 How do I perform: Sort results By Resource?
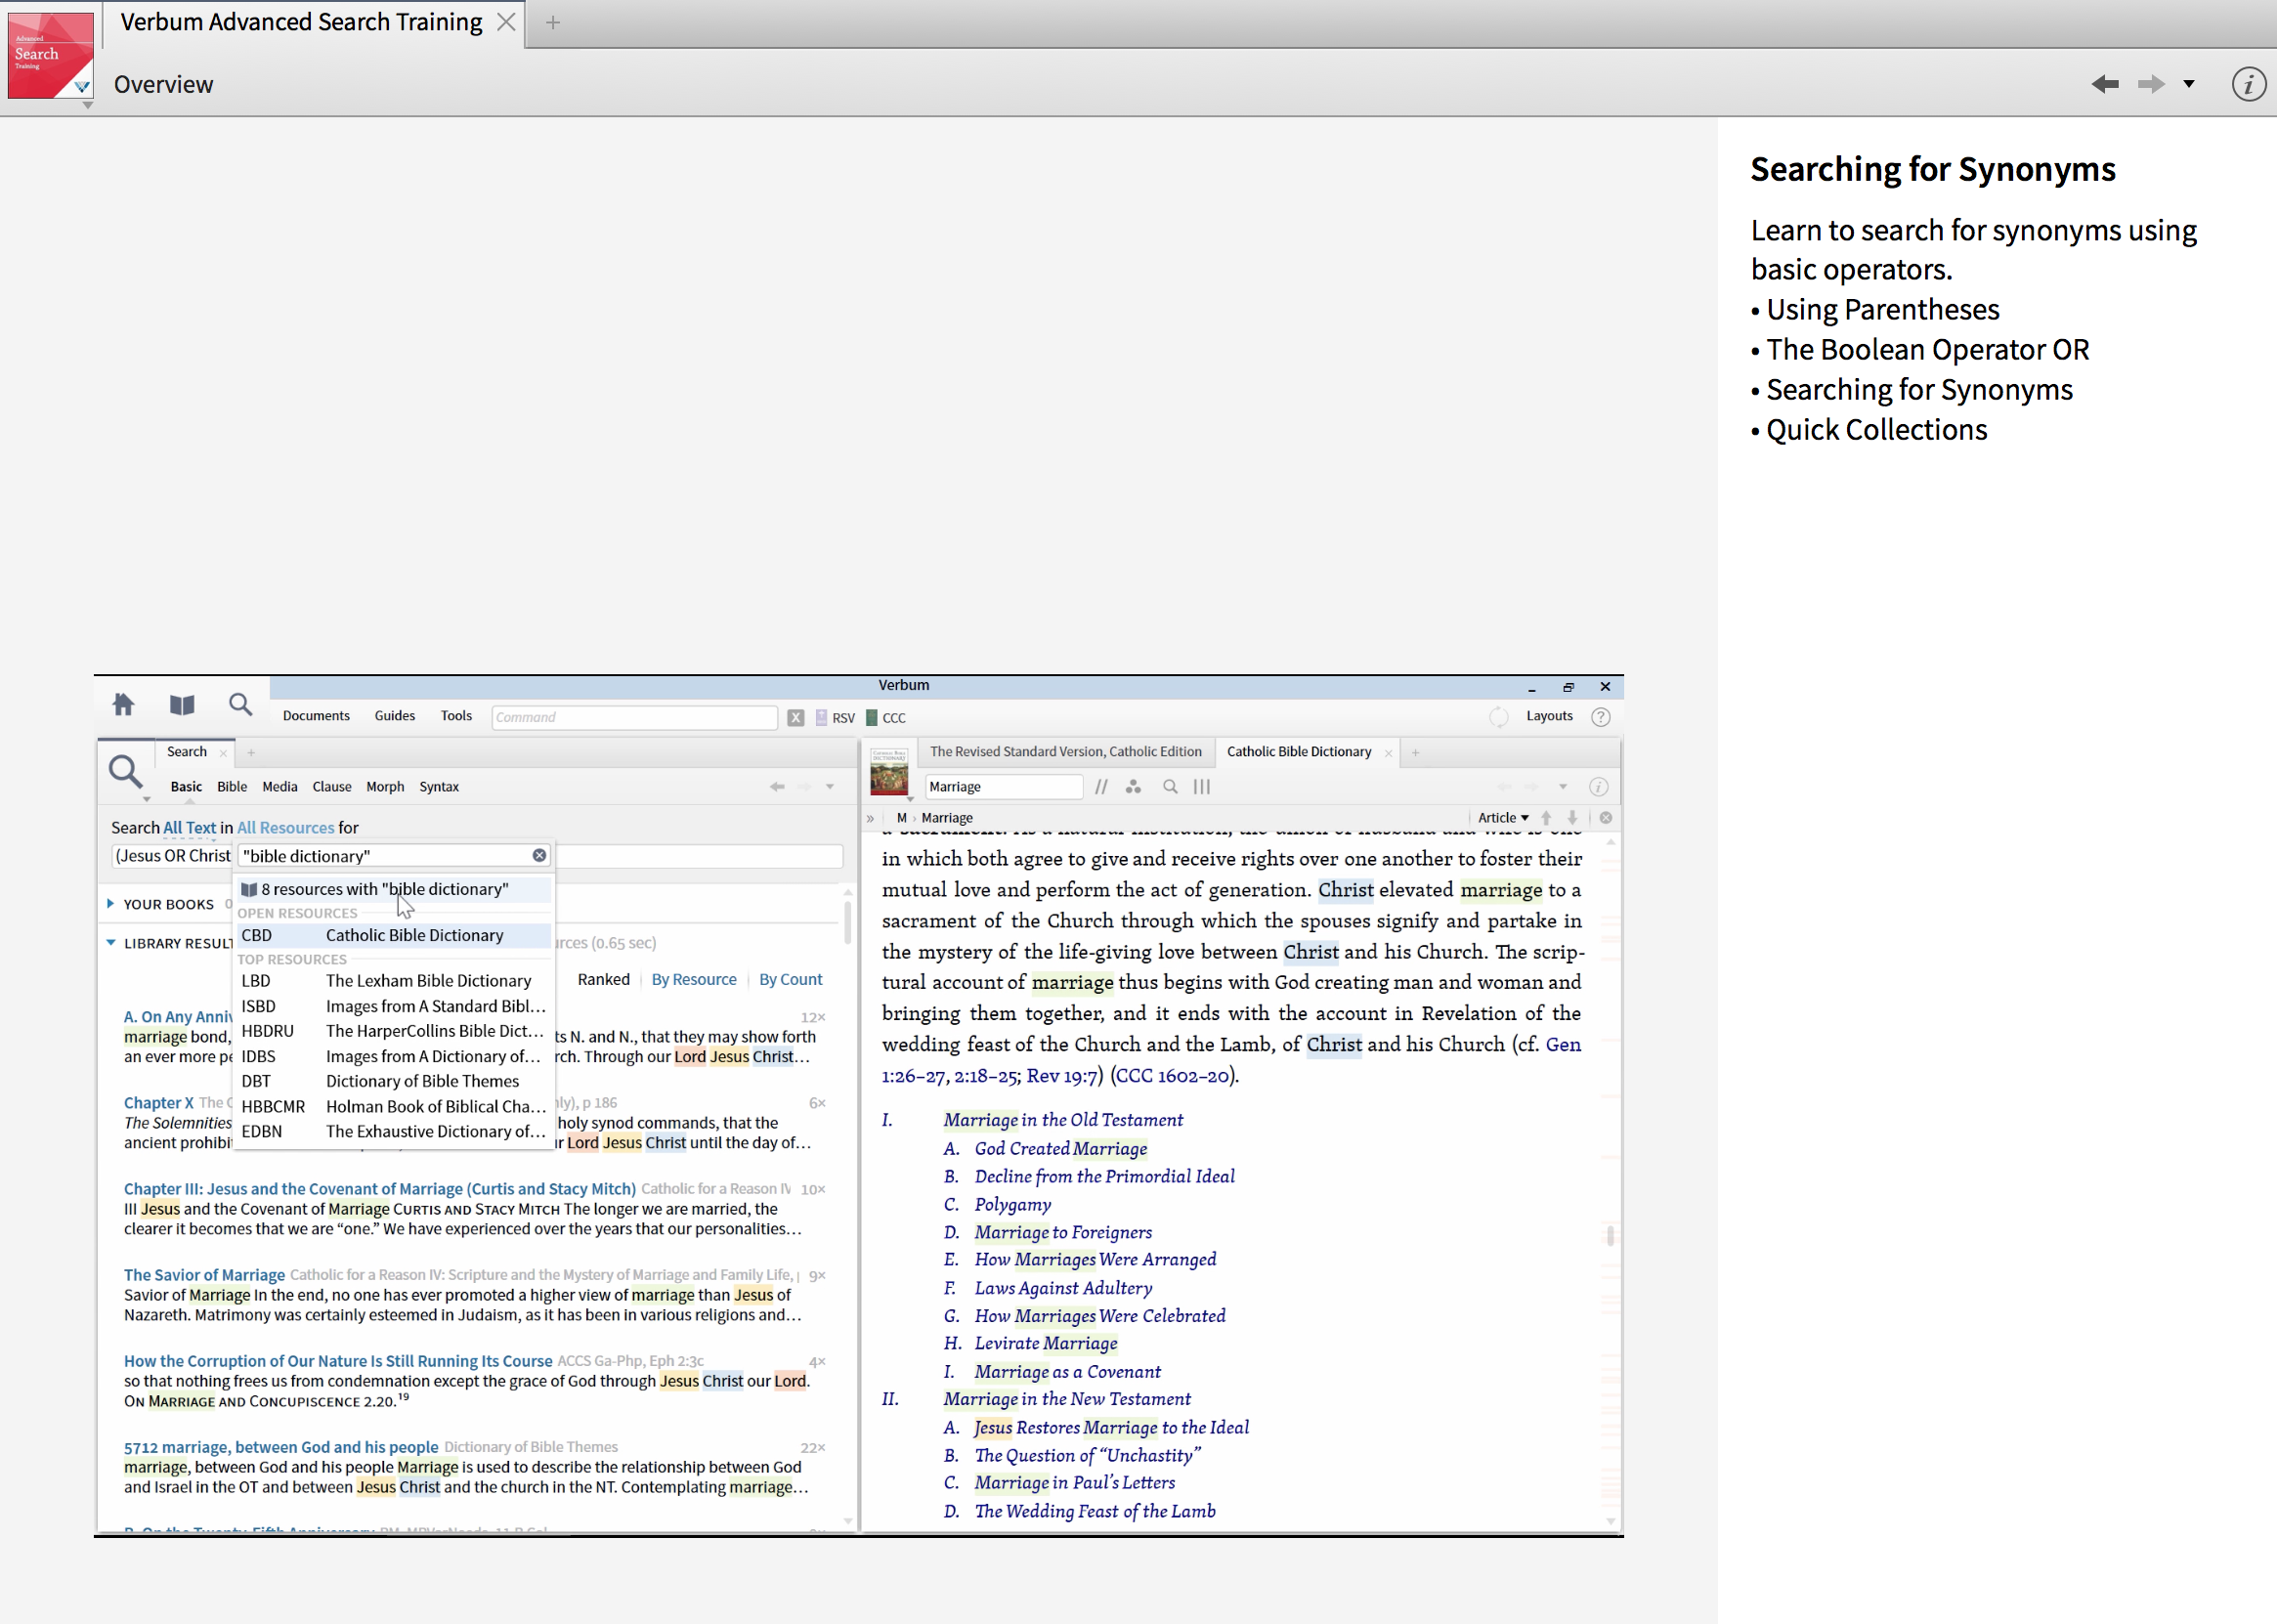693,980
